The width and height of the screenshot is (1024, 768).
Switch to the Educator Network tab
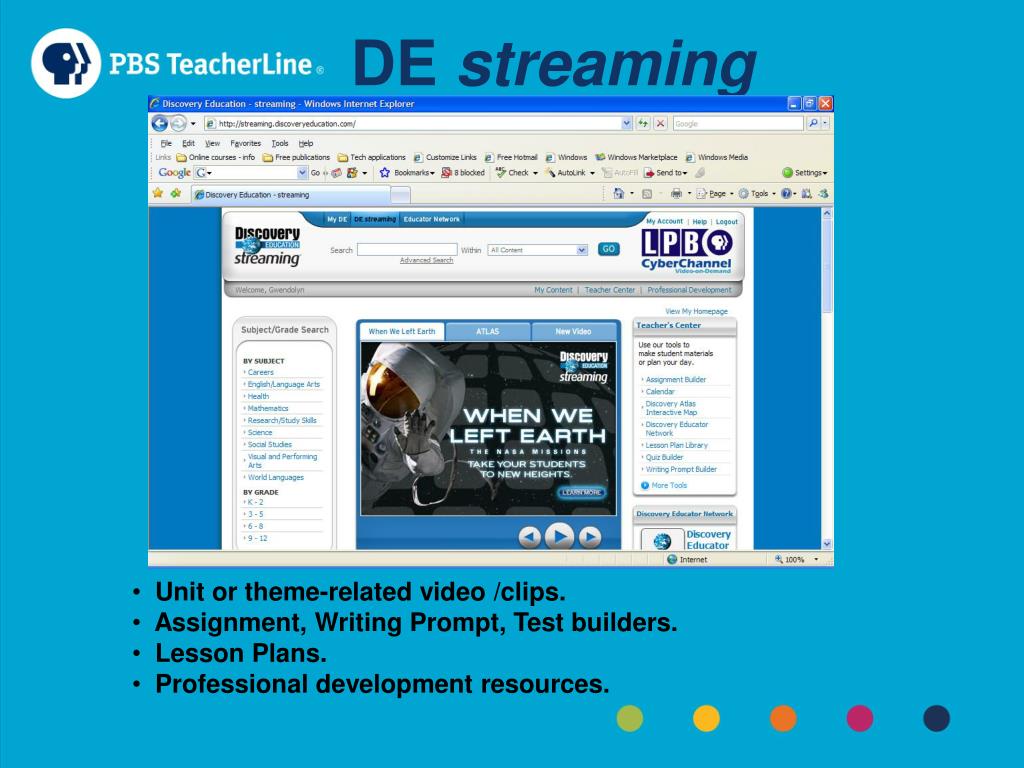tap(432, 219)
